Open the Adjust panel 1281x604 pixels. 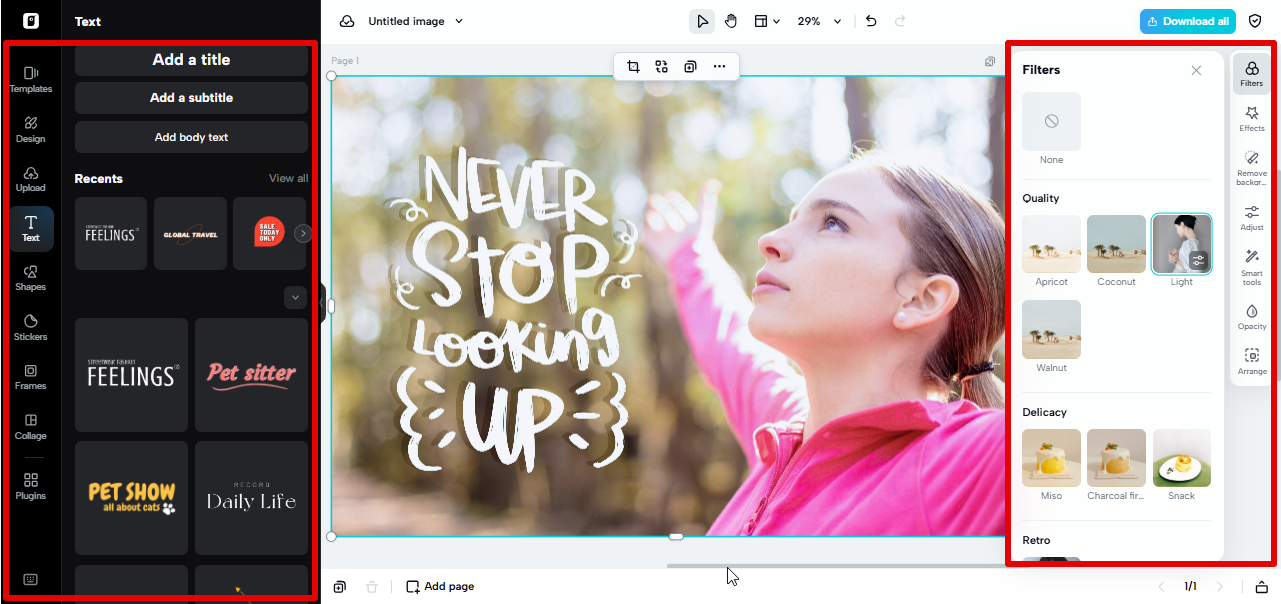[x=1251, y=218]
